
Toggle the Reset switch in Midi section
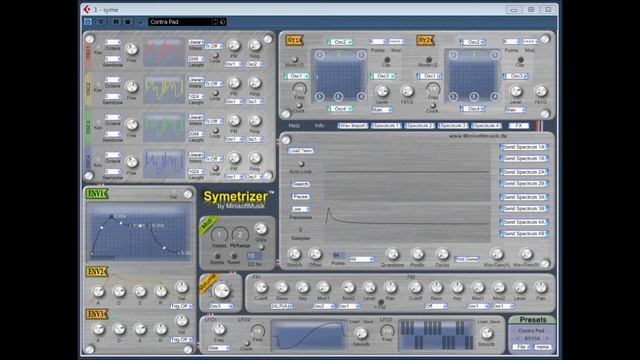pyautogui.click(x=234, y=257)
